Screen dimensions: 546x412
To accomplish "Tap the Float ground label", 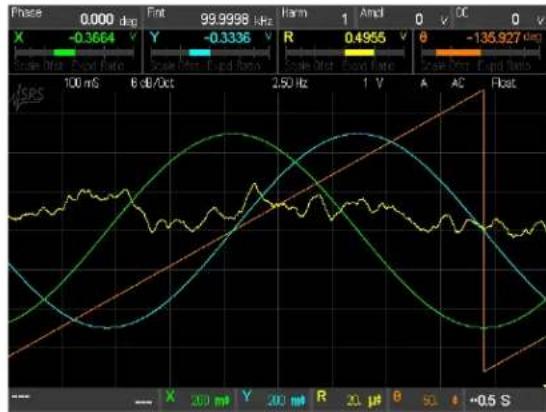I will (504, 83).
